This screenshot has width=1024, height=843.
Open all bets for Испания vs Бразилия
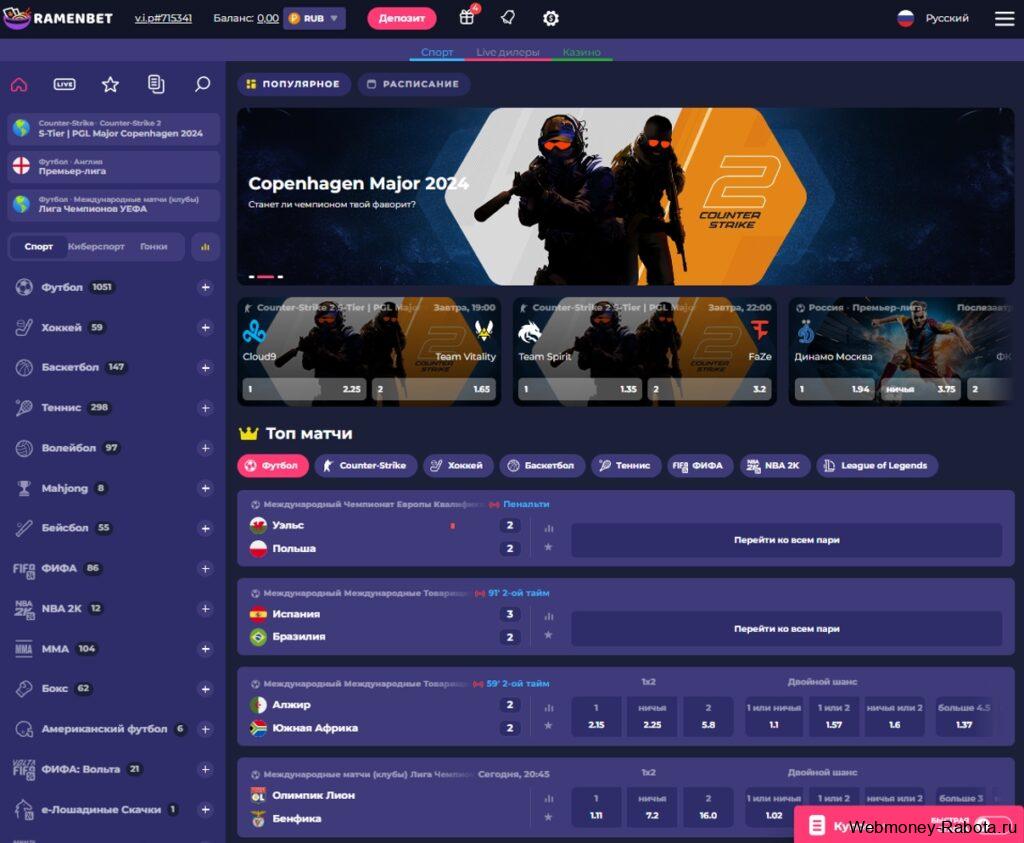pyautogui.click(x=786, y=629)
